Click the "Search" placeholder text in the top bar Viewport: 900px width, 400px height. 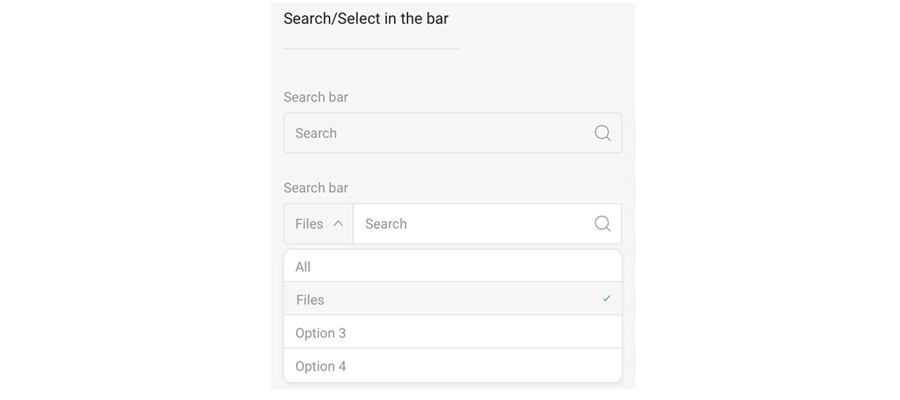(316, 133)
